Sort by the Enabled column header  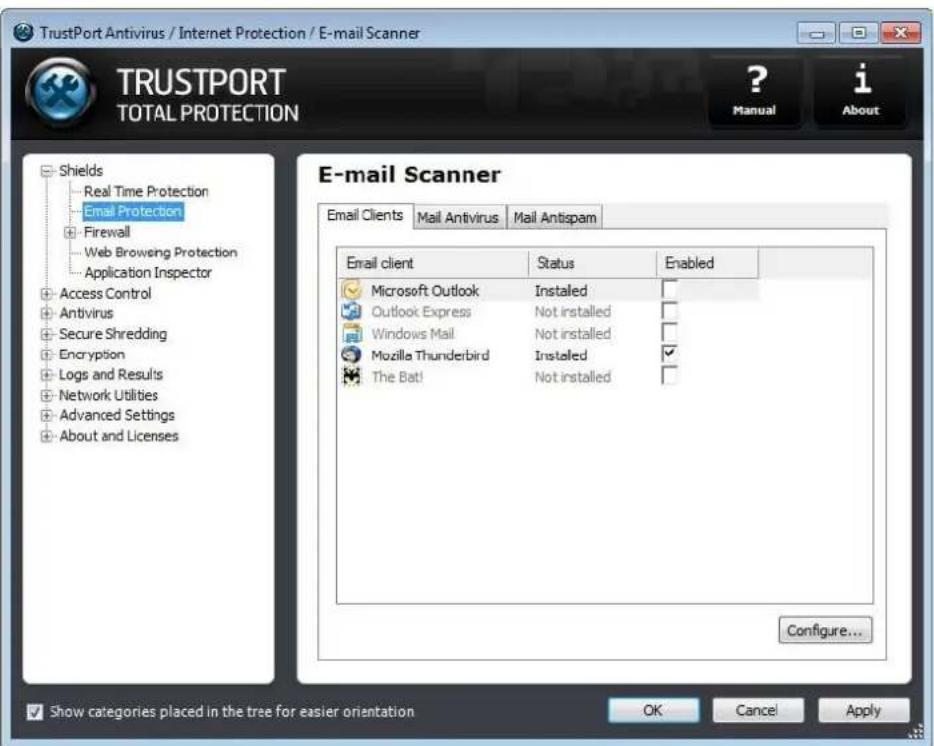[708, 263]
